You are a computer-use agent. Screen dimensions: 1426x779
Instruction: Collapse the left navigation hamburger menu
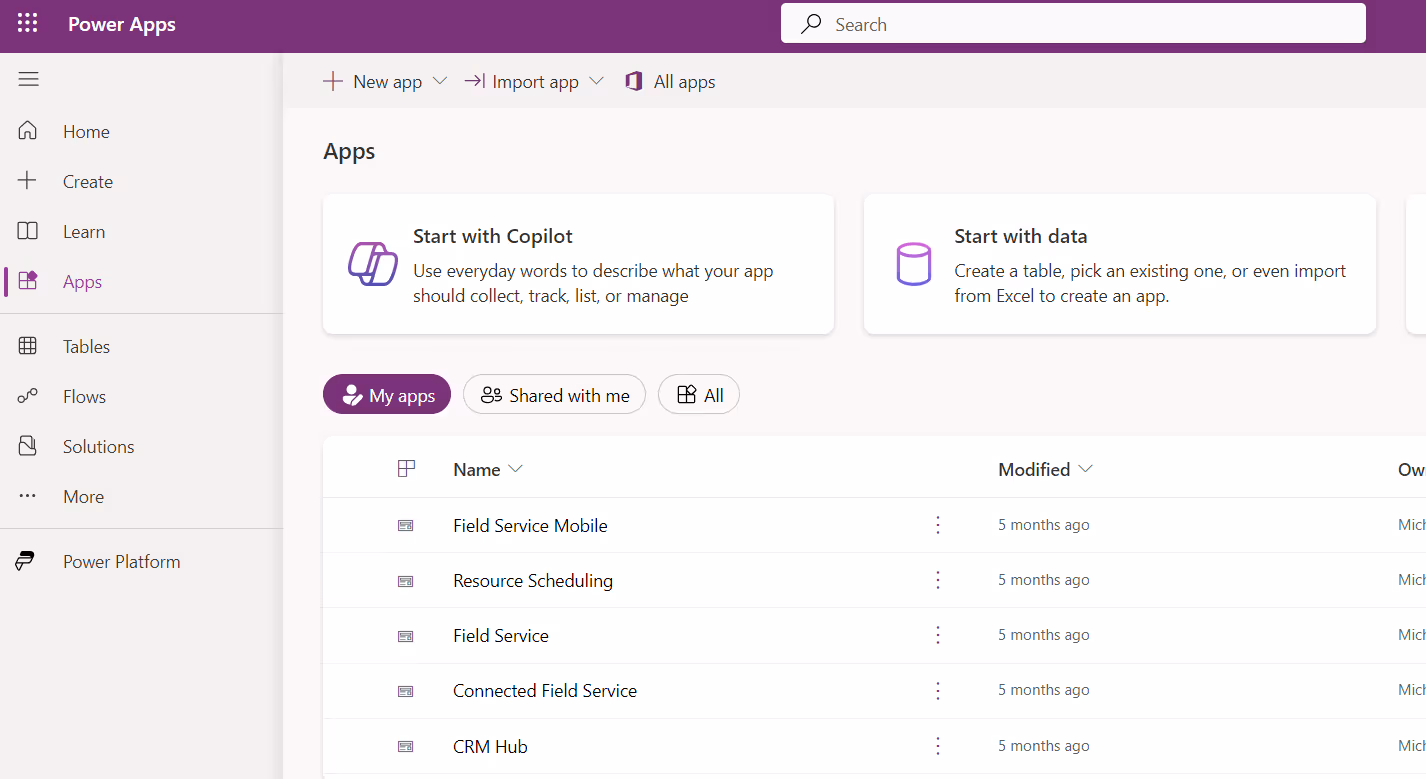tap(28, 79)
